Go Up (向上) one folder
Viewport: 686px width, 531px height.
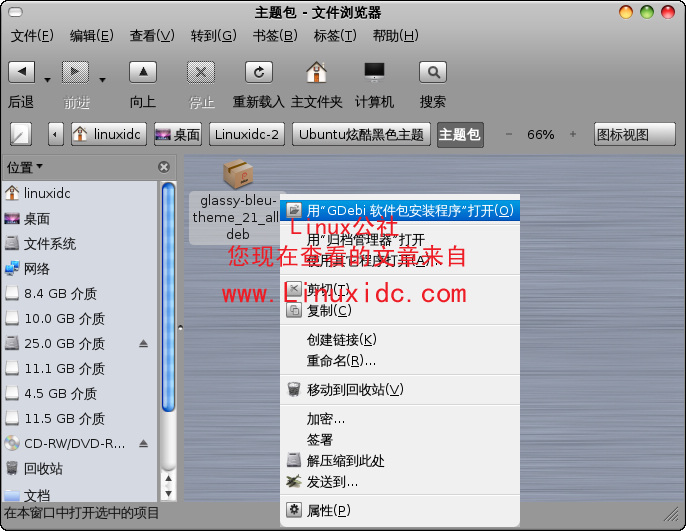[143, 72]
